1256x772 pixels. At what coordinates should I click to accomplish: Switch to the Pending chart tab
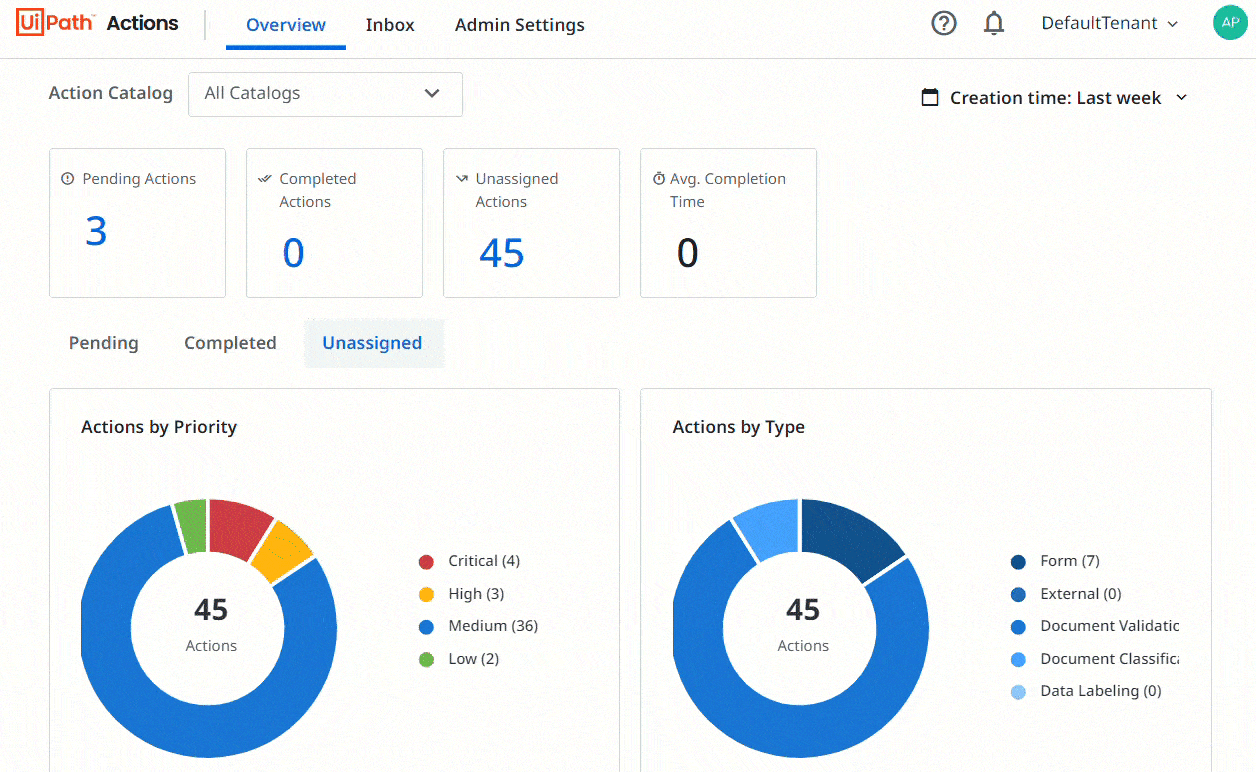click(103, 343)
